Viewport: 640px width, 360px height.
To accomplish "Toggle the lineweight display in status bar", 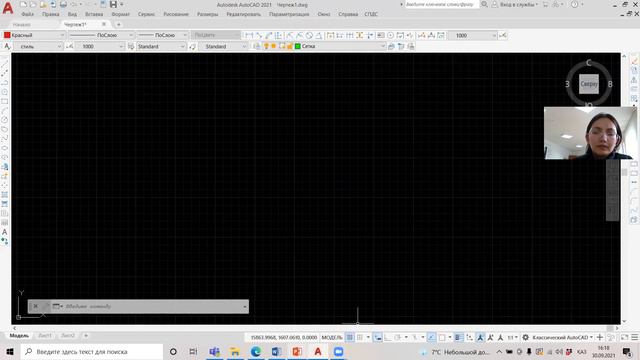I will click(459, 338).
